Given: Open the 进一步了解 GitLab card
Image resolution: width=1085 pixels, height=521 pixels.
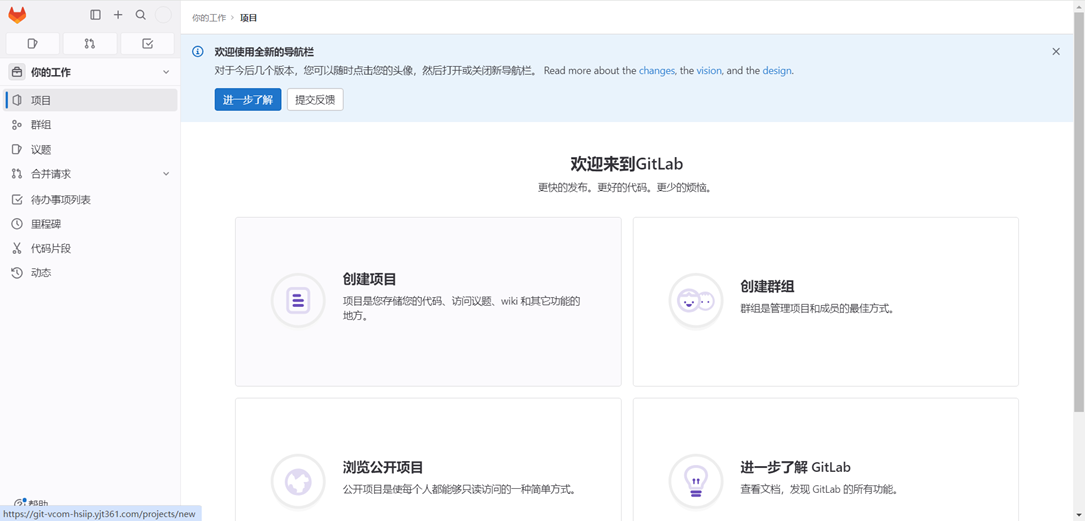Looking at the screenshot, I should coord(826,459).
